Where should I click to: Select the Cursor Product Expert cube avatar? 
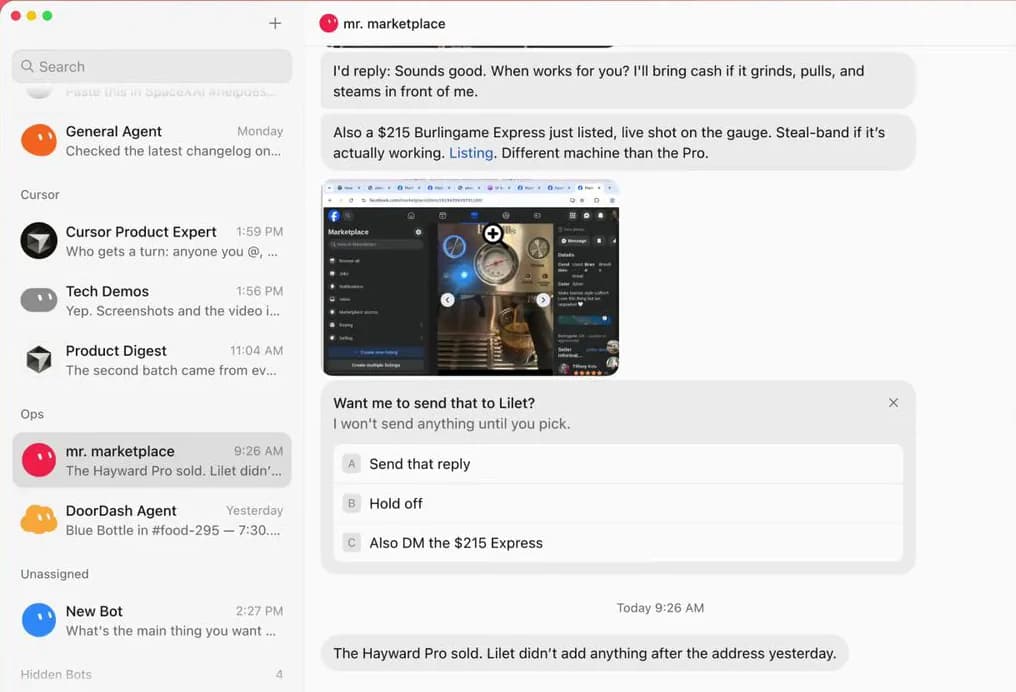pyautogui.click(x=39, y=240)
